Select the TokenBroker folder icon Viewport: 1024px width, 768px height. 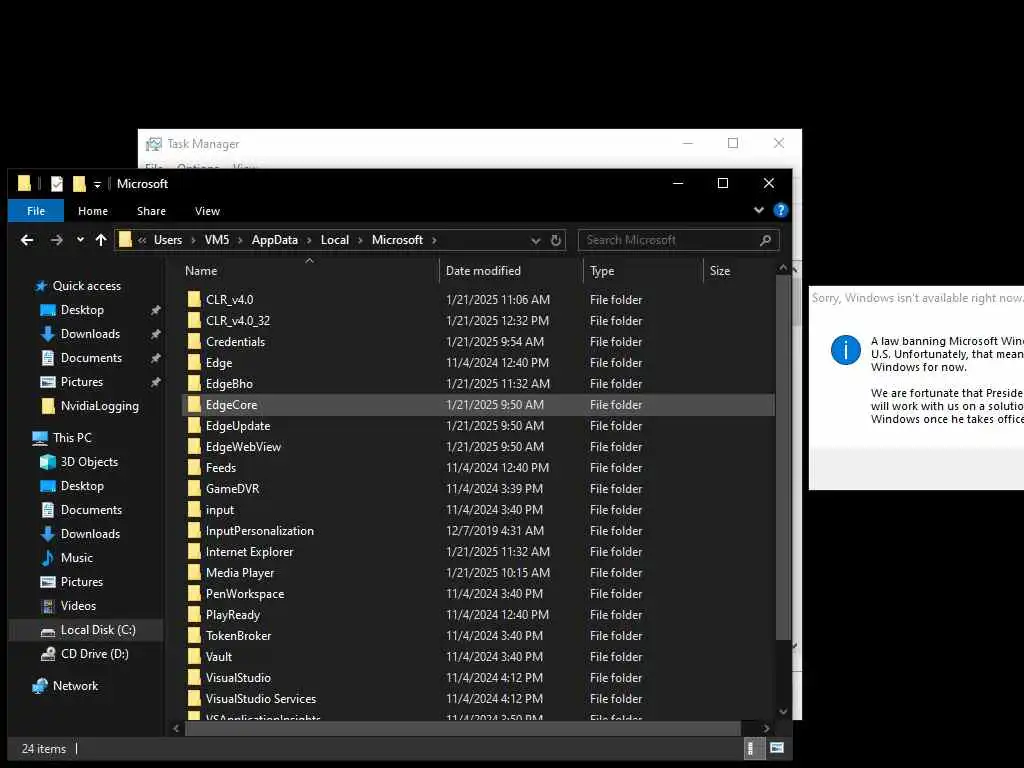(194, 635)
